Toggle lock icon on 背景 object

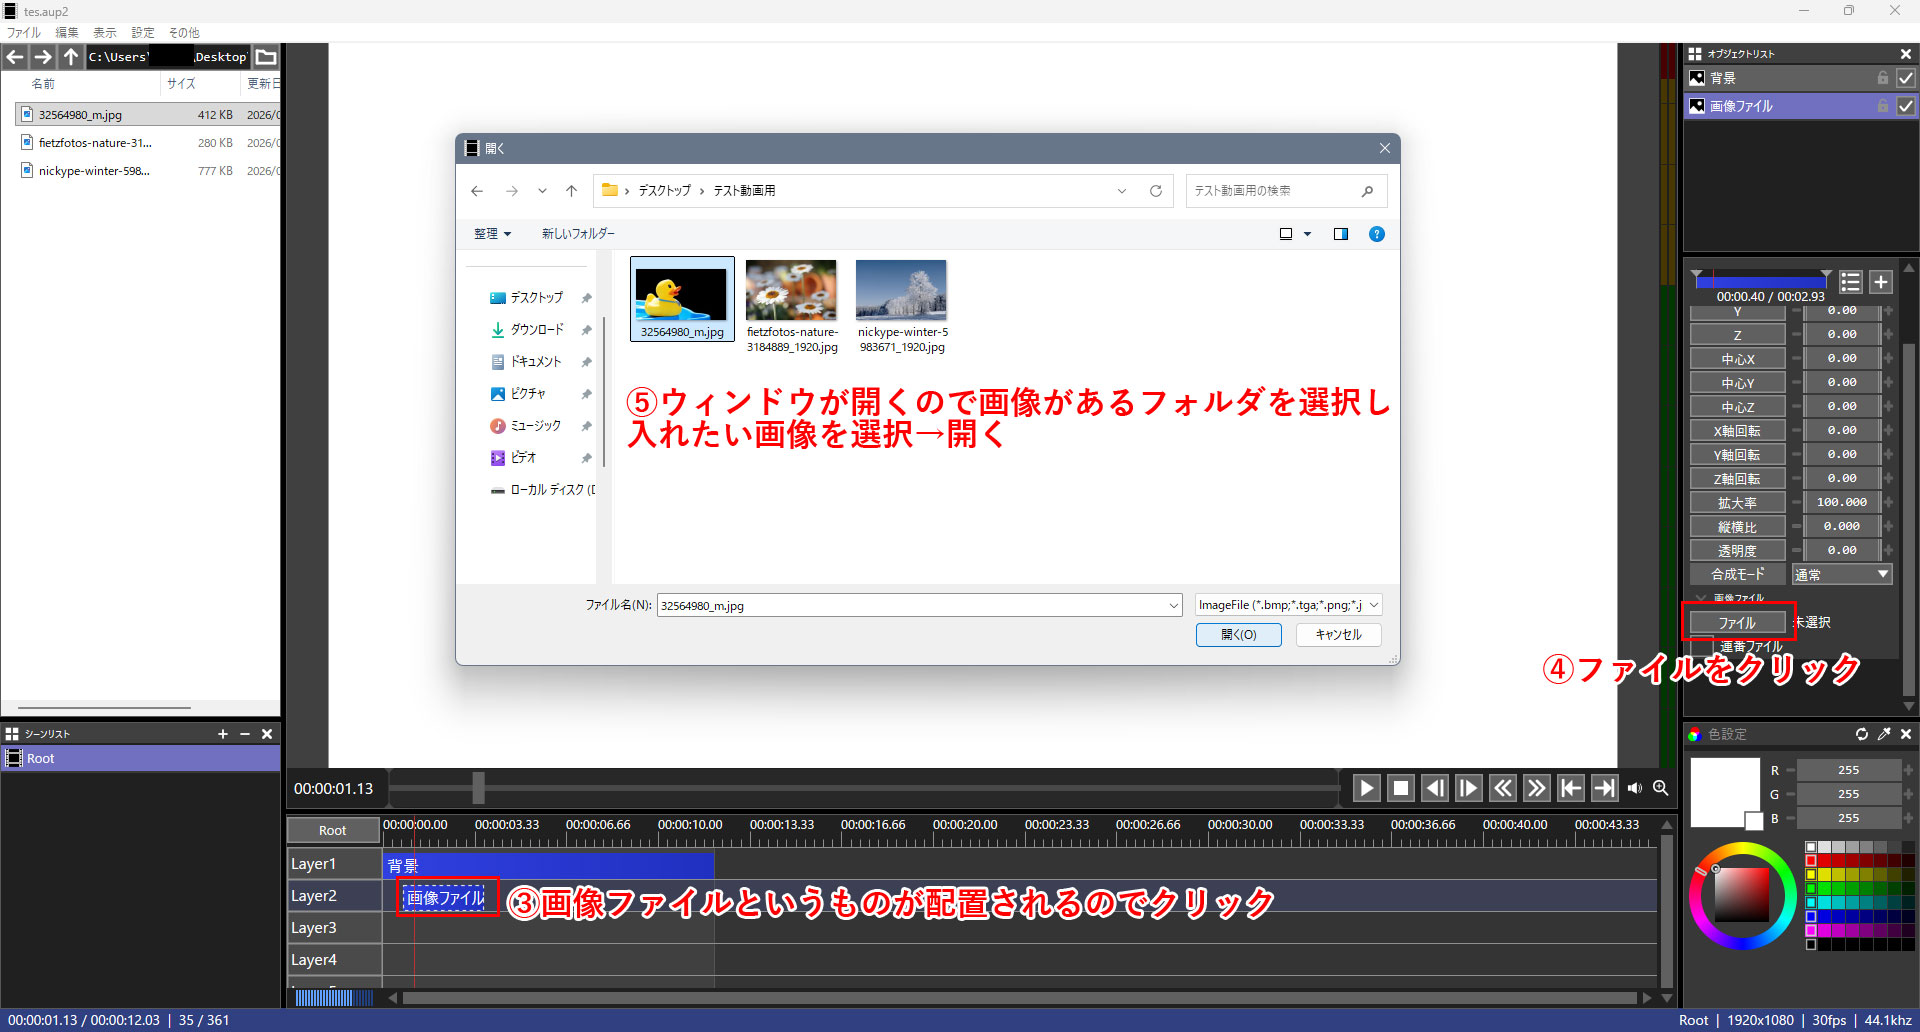(x=1883, y=78)
